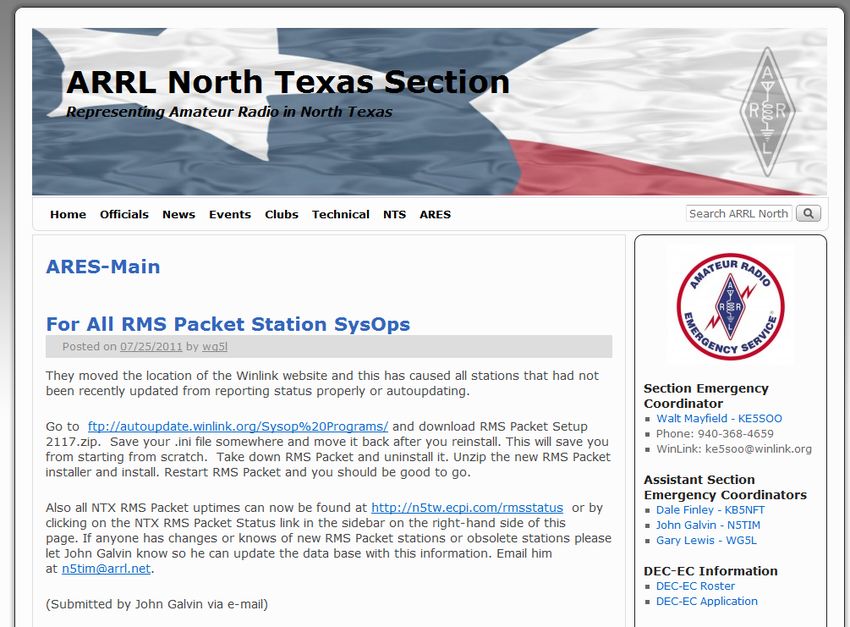This screenshot has width=850, height=627.
Task: Select the NTS menu item
Action: coord(395,215)
